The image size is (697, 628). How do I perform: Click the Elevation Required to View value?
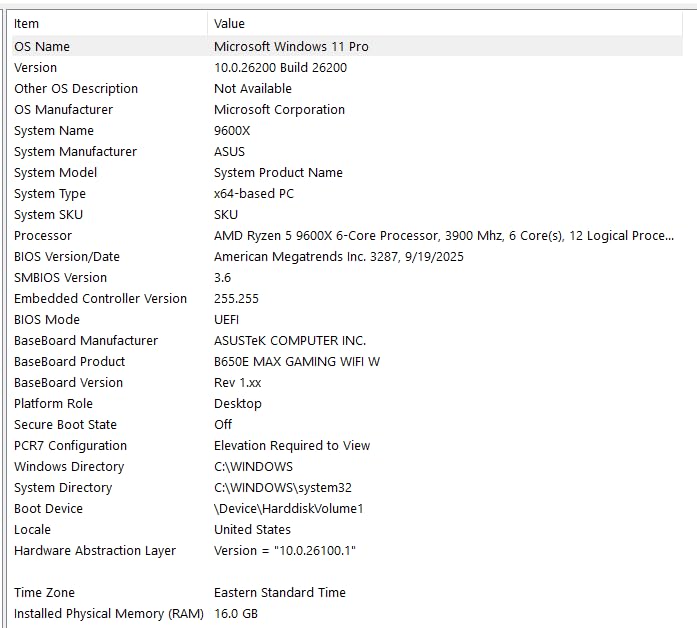292,445
